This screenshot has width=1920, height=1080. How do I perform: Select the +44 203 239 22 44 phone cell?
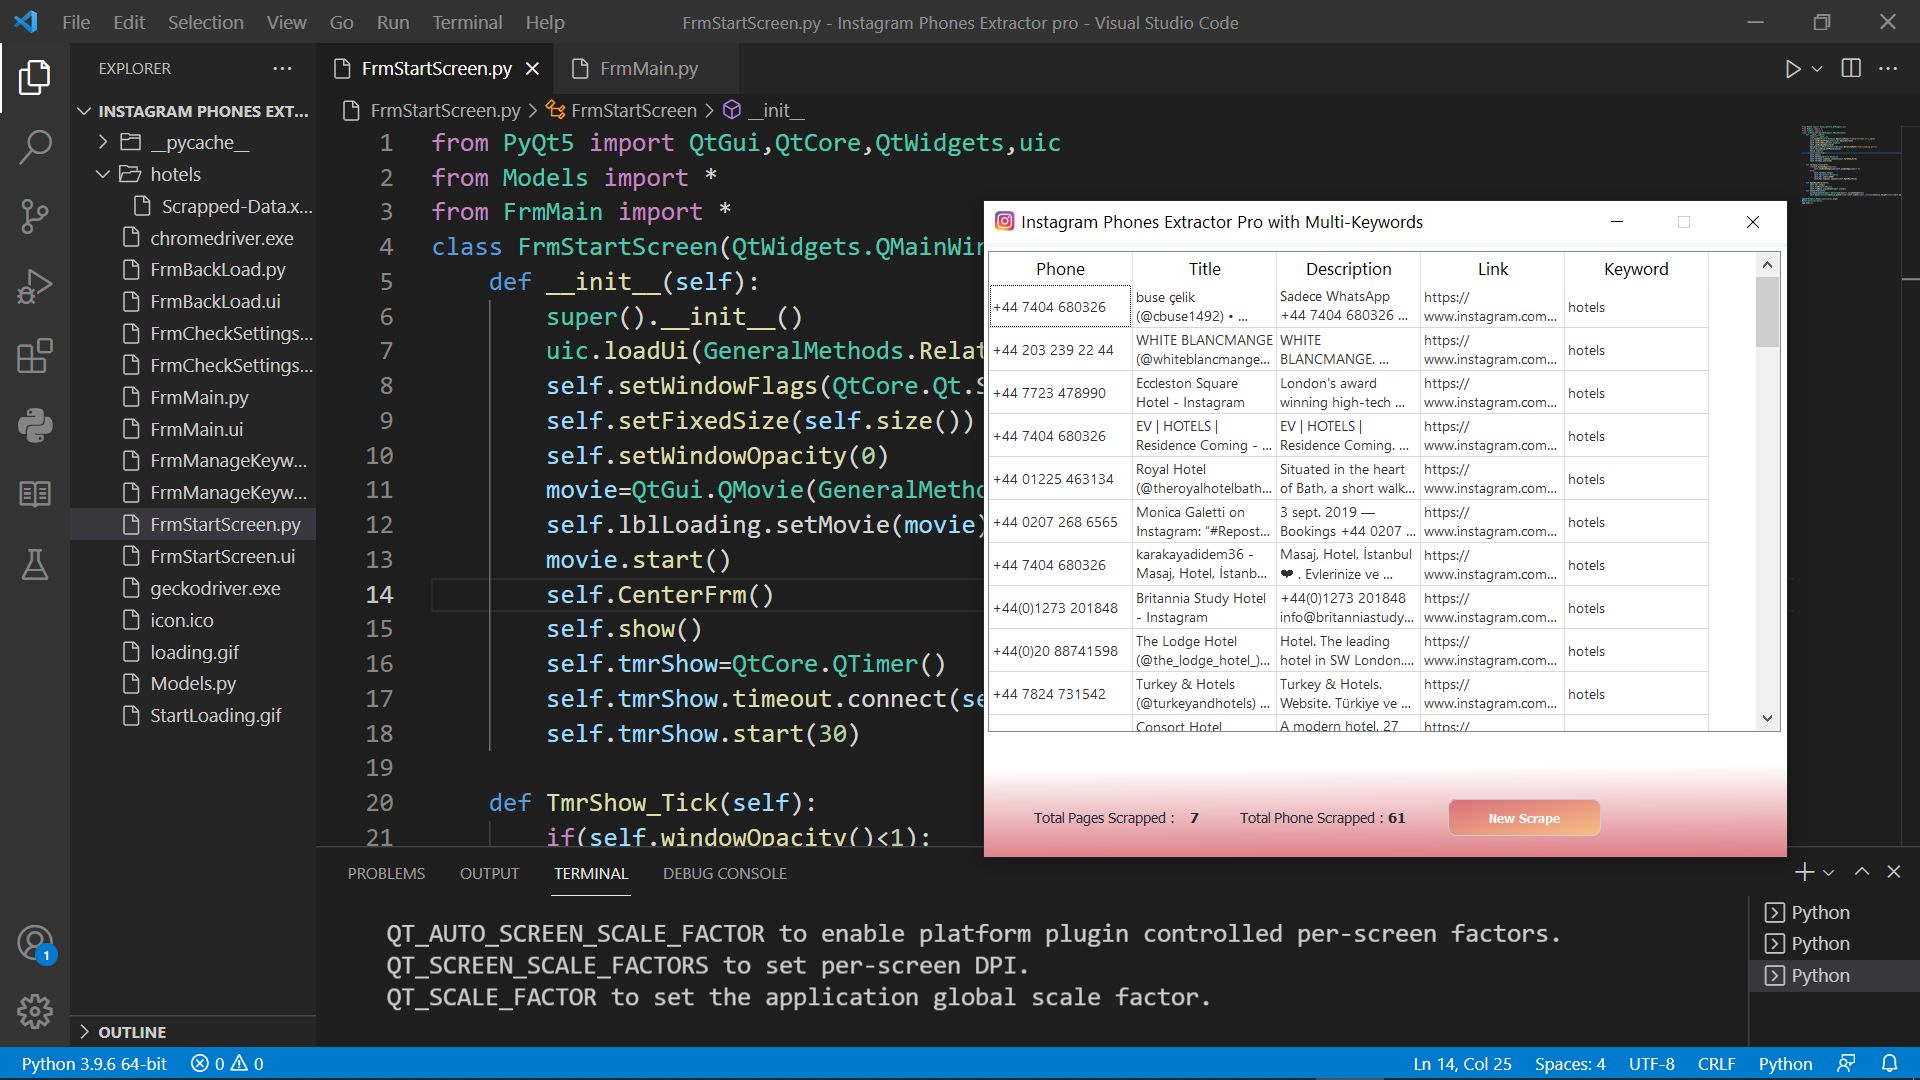click(1060, 350)
